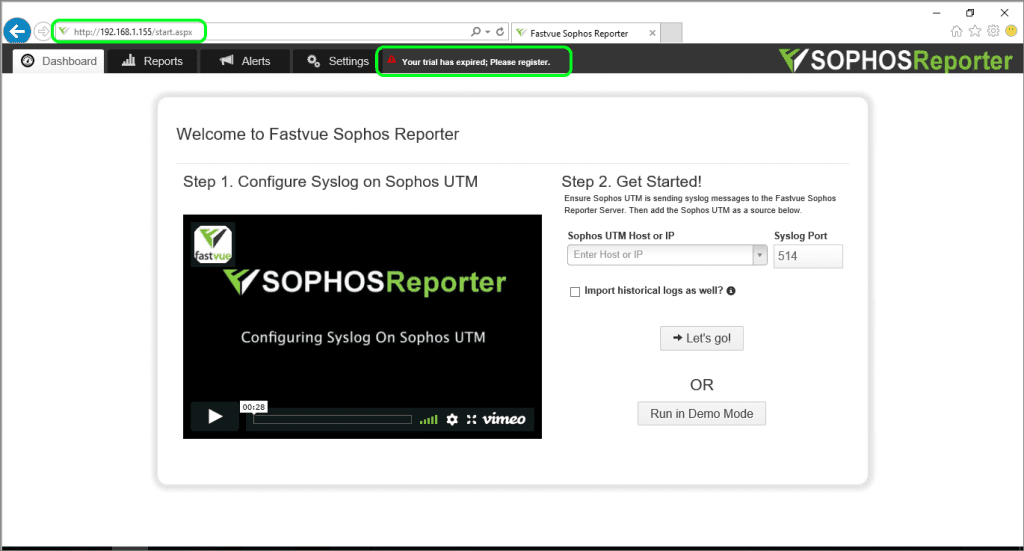Open a new browser tab
Viewport: 1024px width, 551px height.
click(x=671, y=32)
